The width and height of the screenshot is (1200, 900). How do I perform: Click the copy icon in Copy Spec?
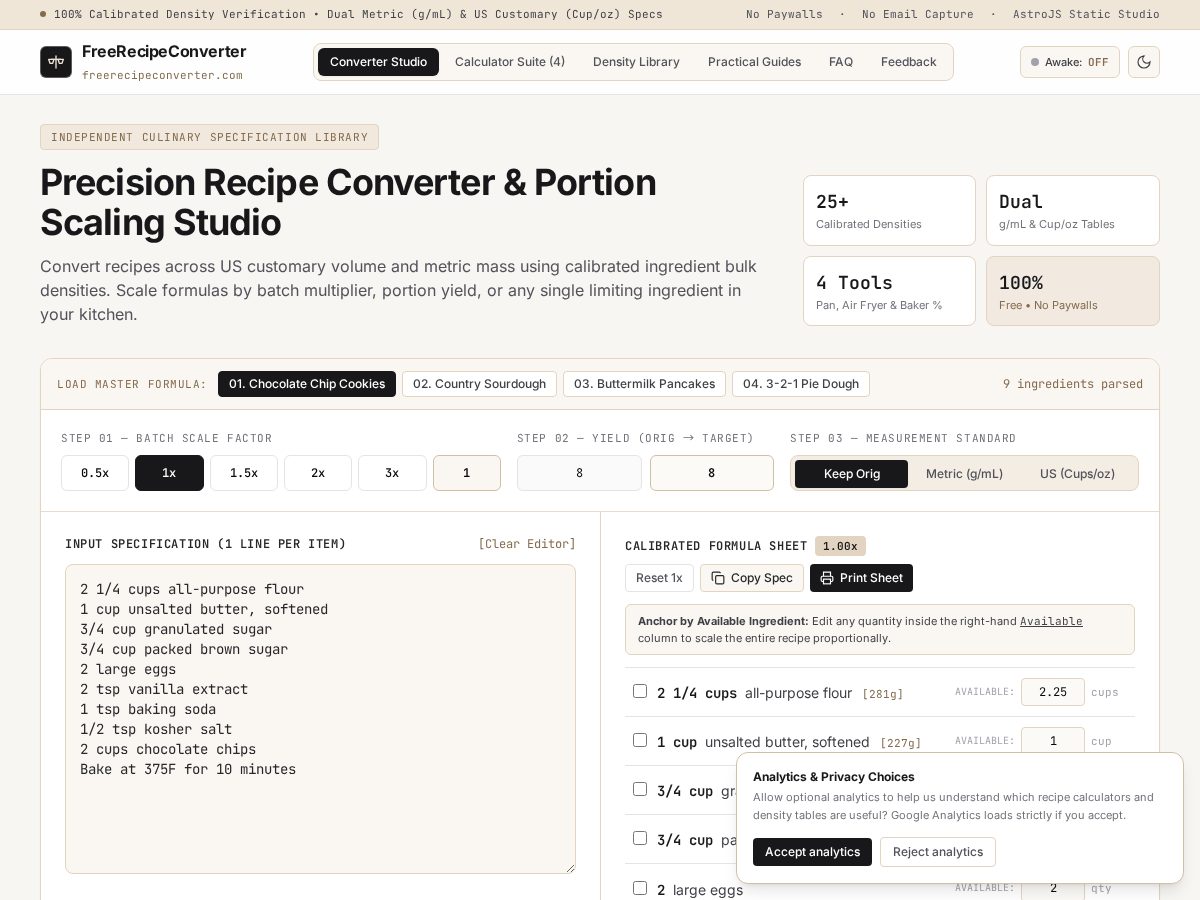[x=718, y=578]
